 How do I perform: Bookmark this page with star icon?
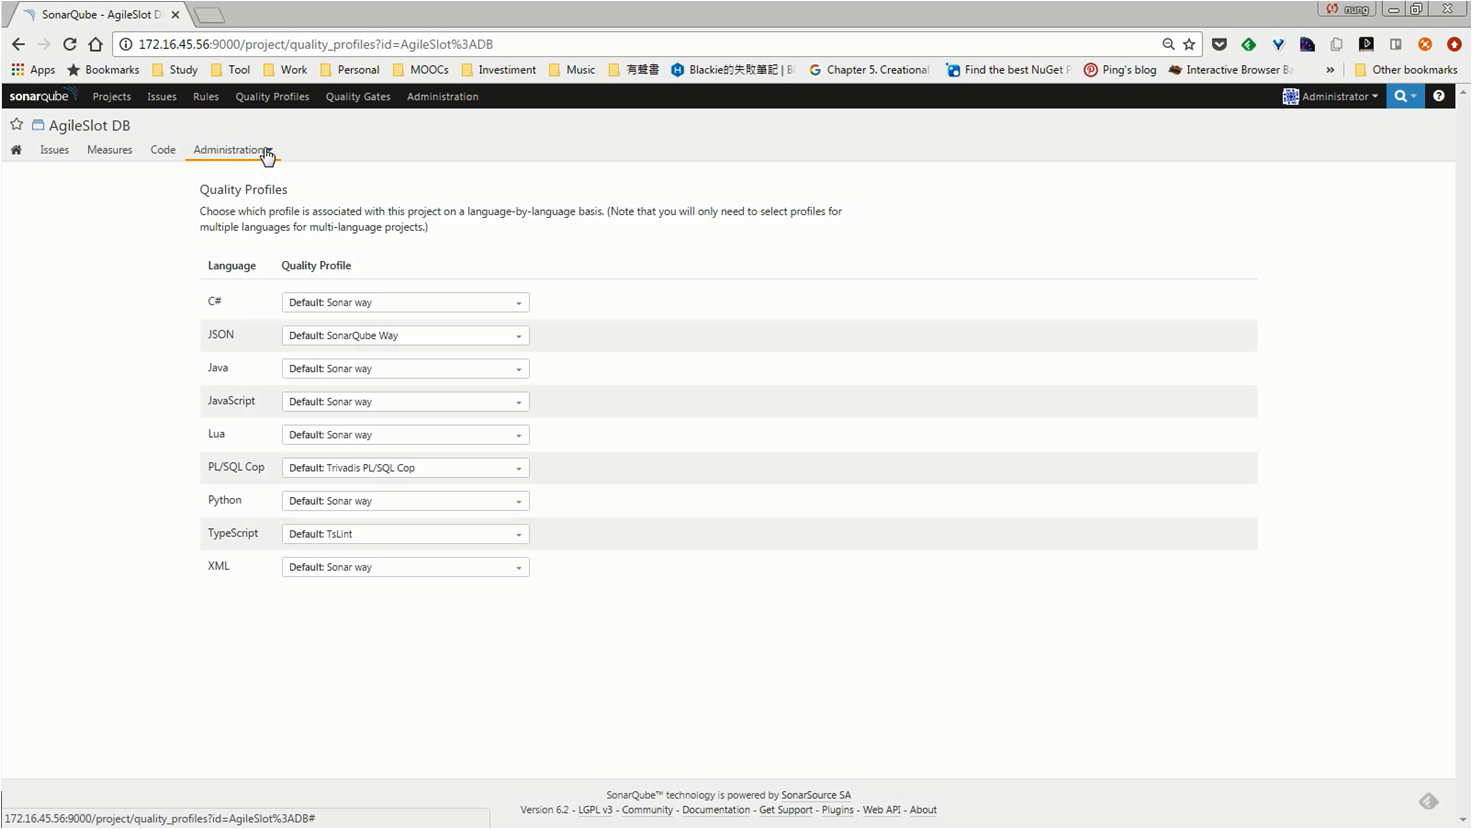click(x=1189, y=44)
